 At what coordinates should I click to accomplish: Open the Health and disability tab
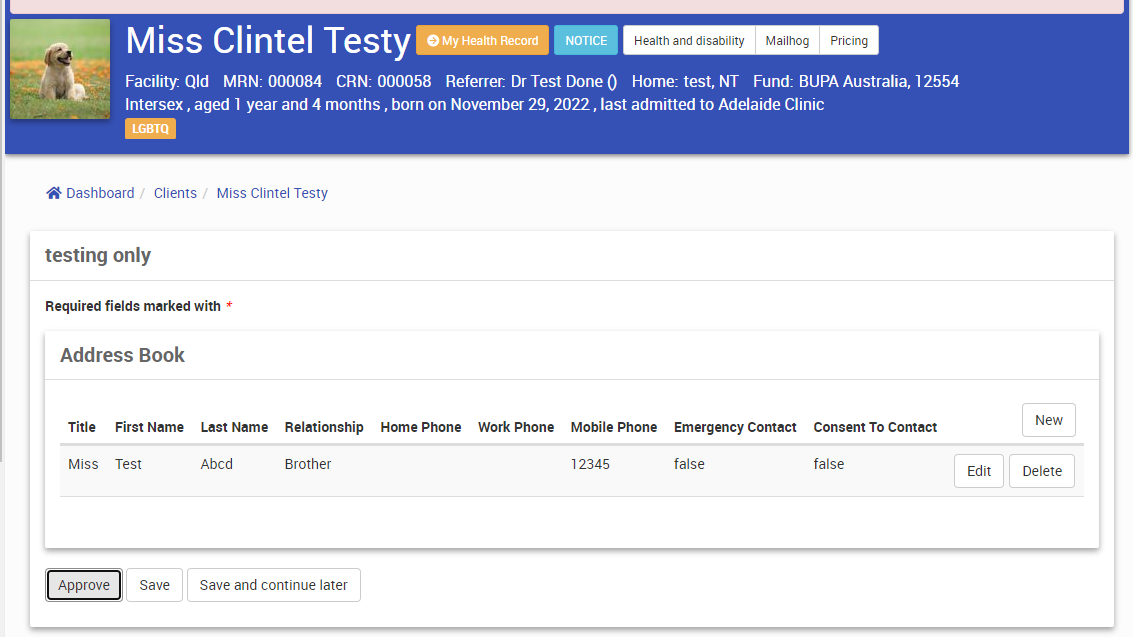coord(689,40)
